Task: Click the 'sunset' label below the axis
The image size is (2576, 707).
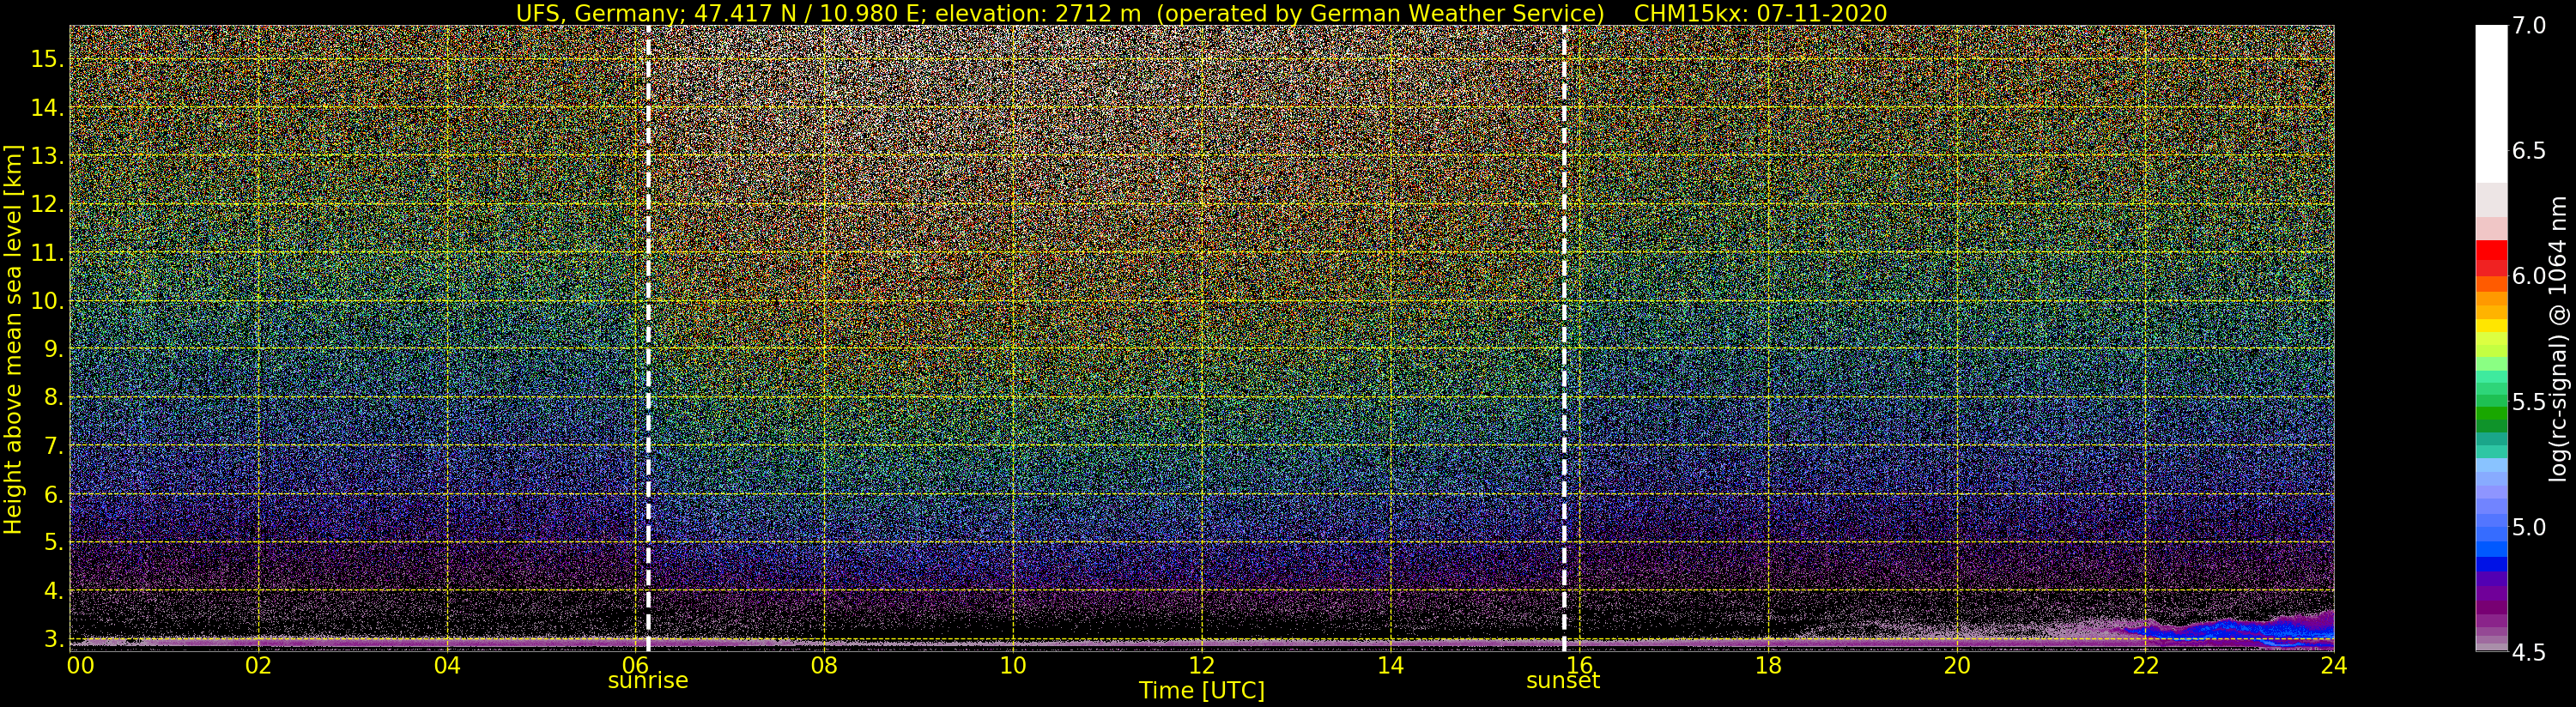Action: pos(1562,681)
